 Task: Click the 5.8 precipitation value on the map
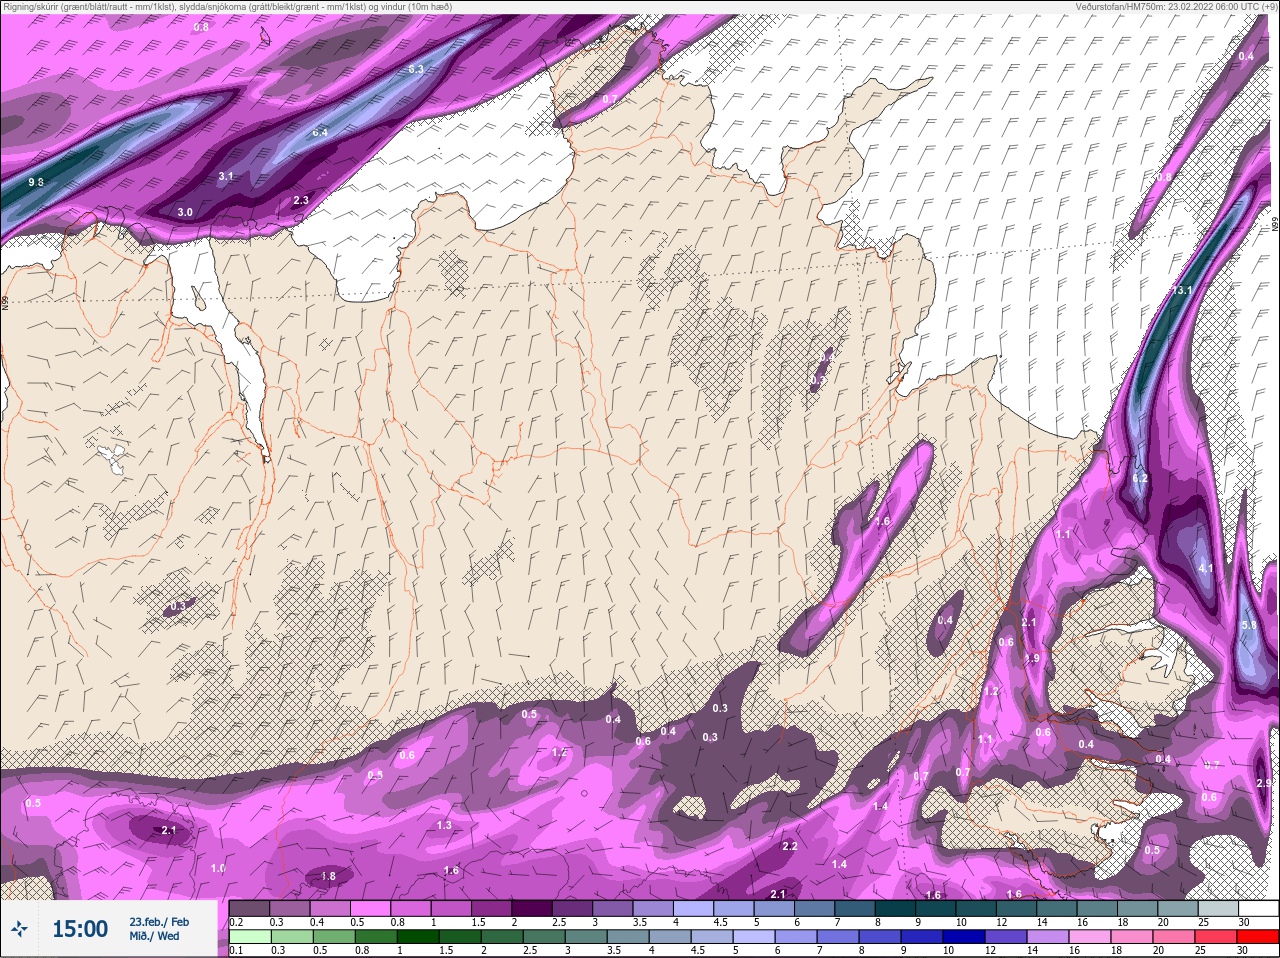pos(1249,625)
